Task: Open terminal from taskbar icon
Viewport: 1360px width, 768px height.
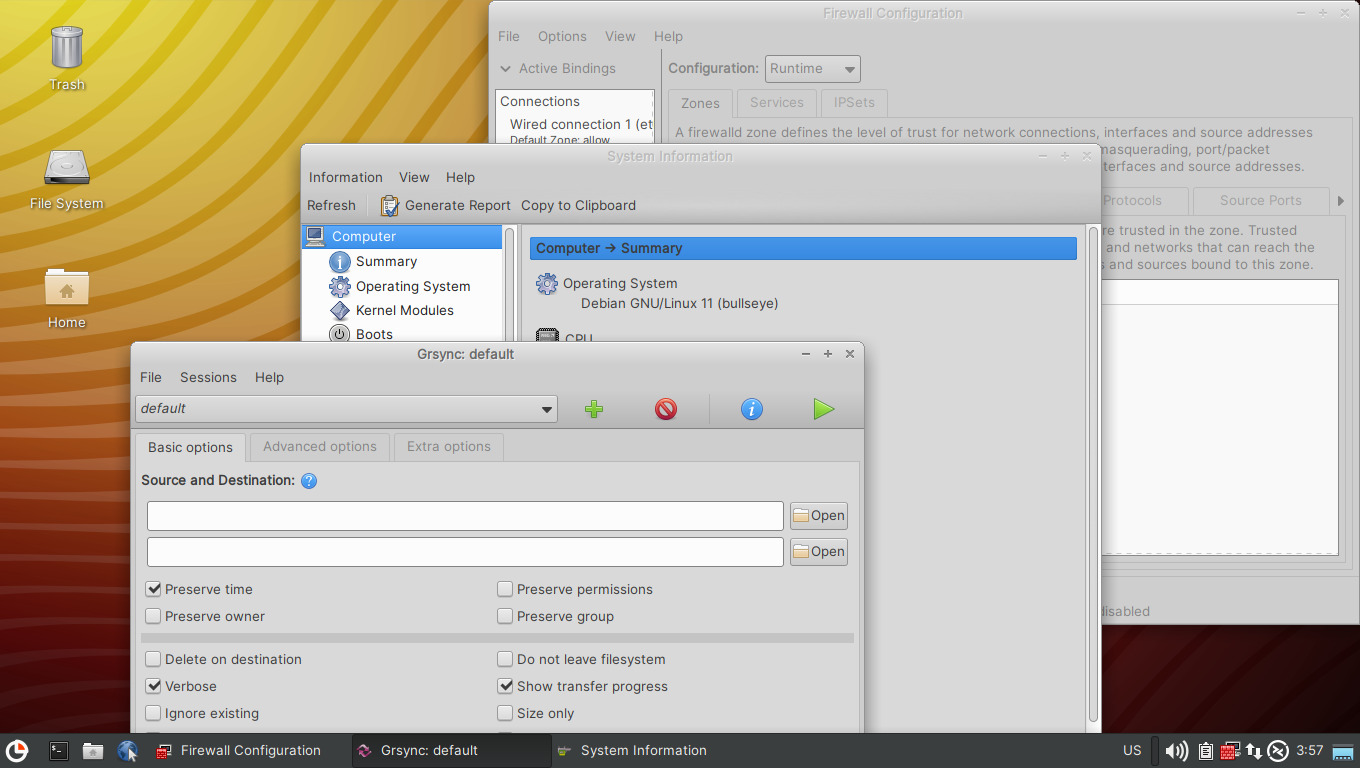Action: click(x=59, y=751)
